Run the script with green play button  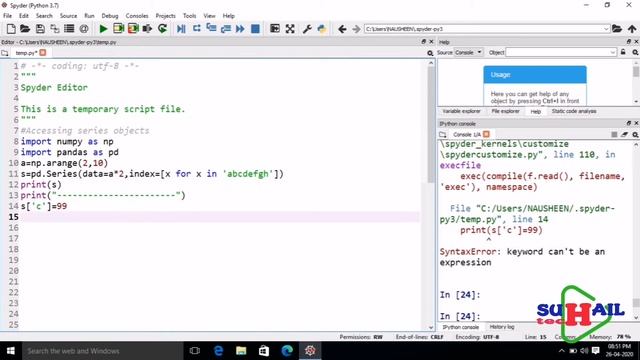tap(103, 29)
